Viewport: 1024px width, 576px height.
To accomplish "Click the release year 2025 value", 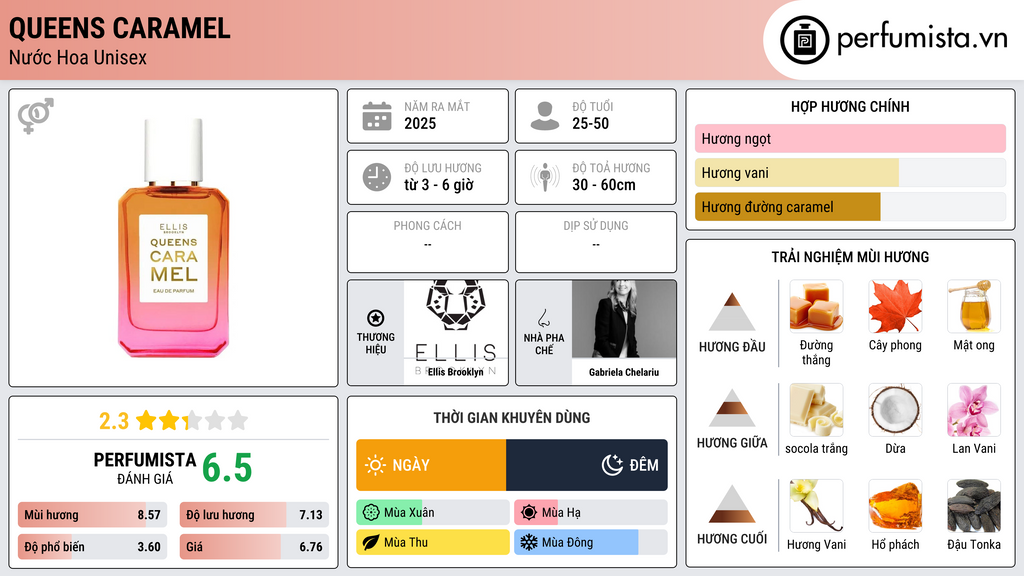I will (x=420, y=123).
